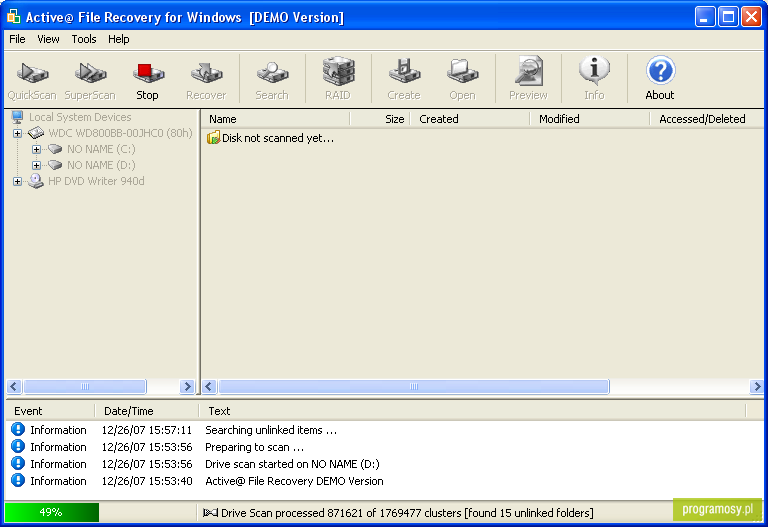Expand the NO NAME (C:) volume node
768x527 pixels.
click(36, 149)
